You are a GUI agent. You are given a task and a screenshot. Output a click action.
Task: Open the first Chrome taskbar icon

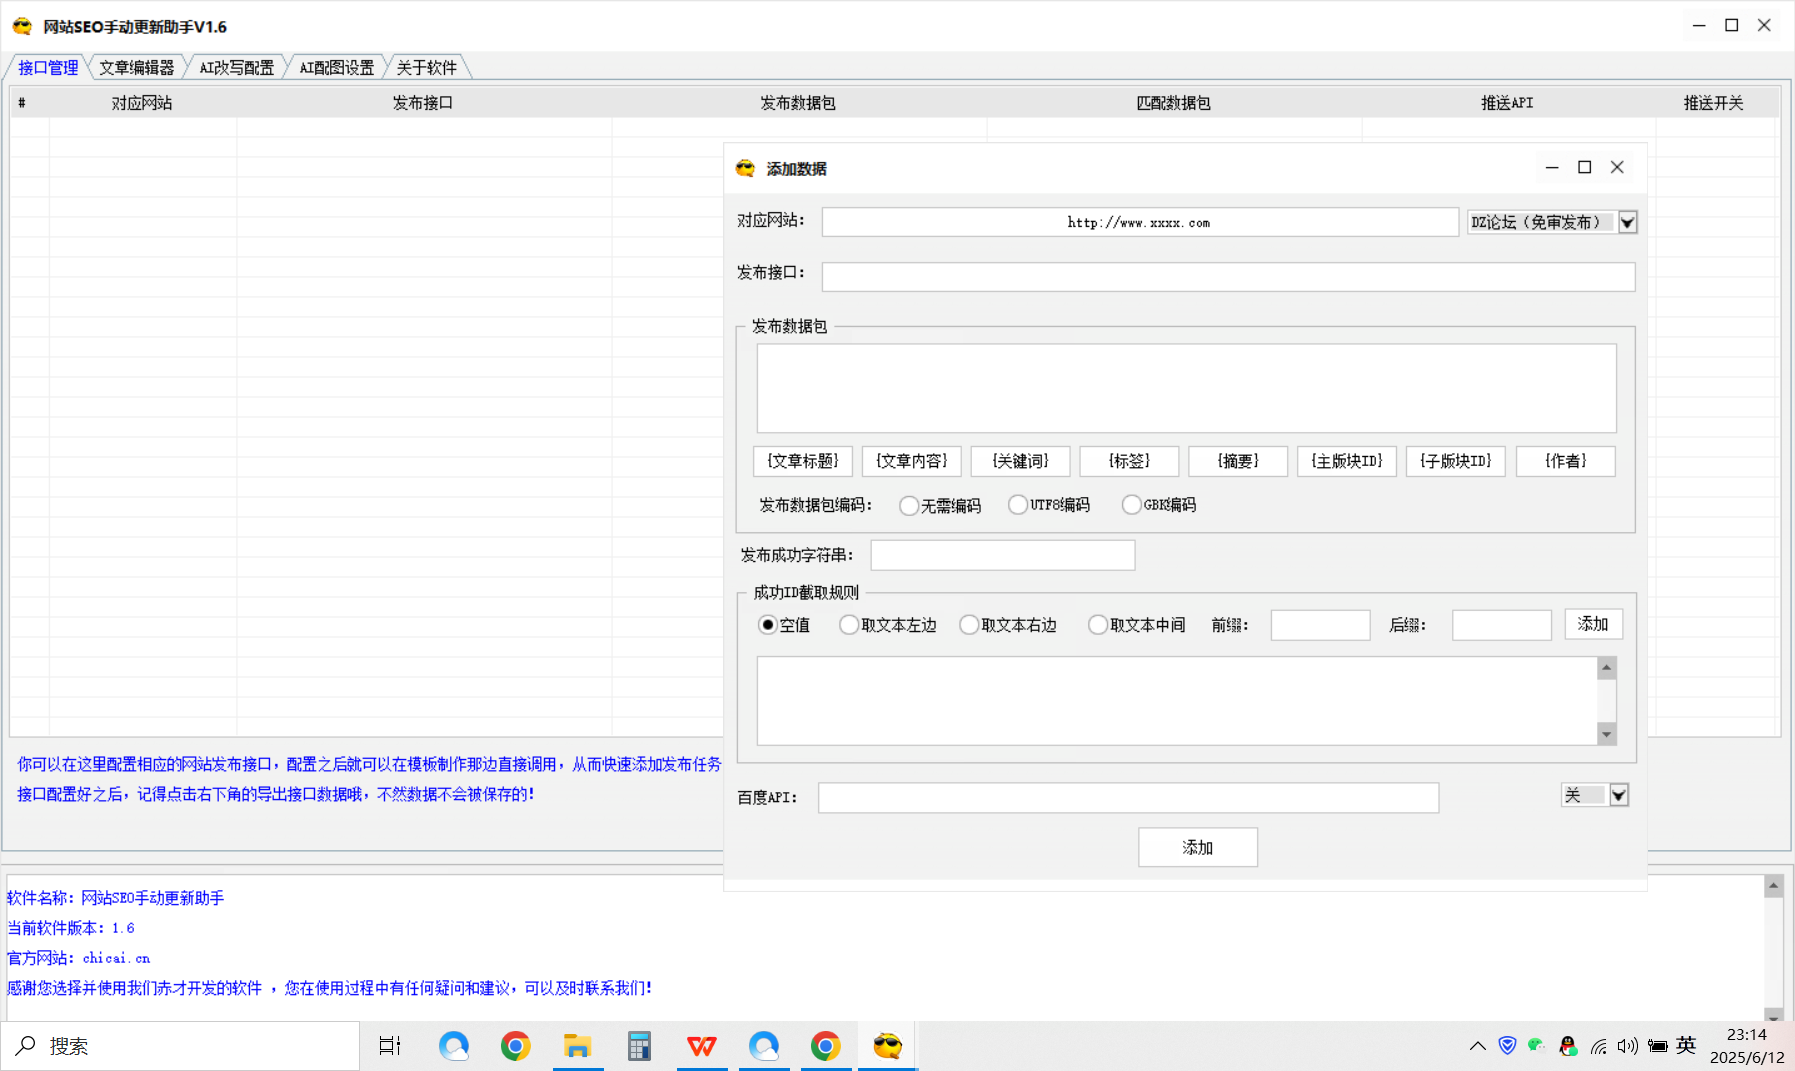[515, 1046]
